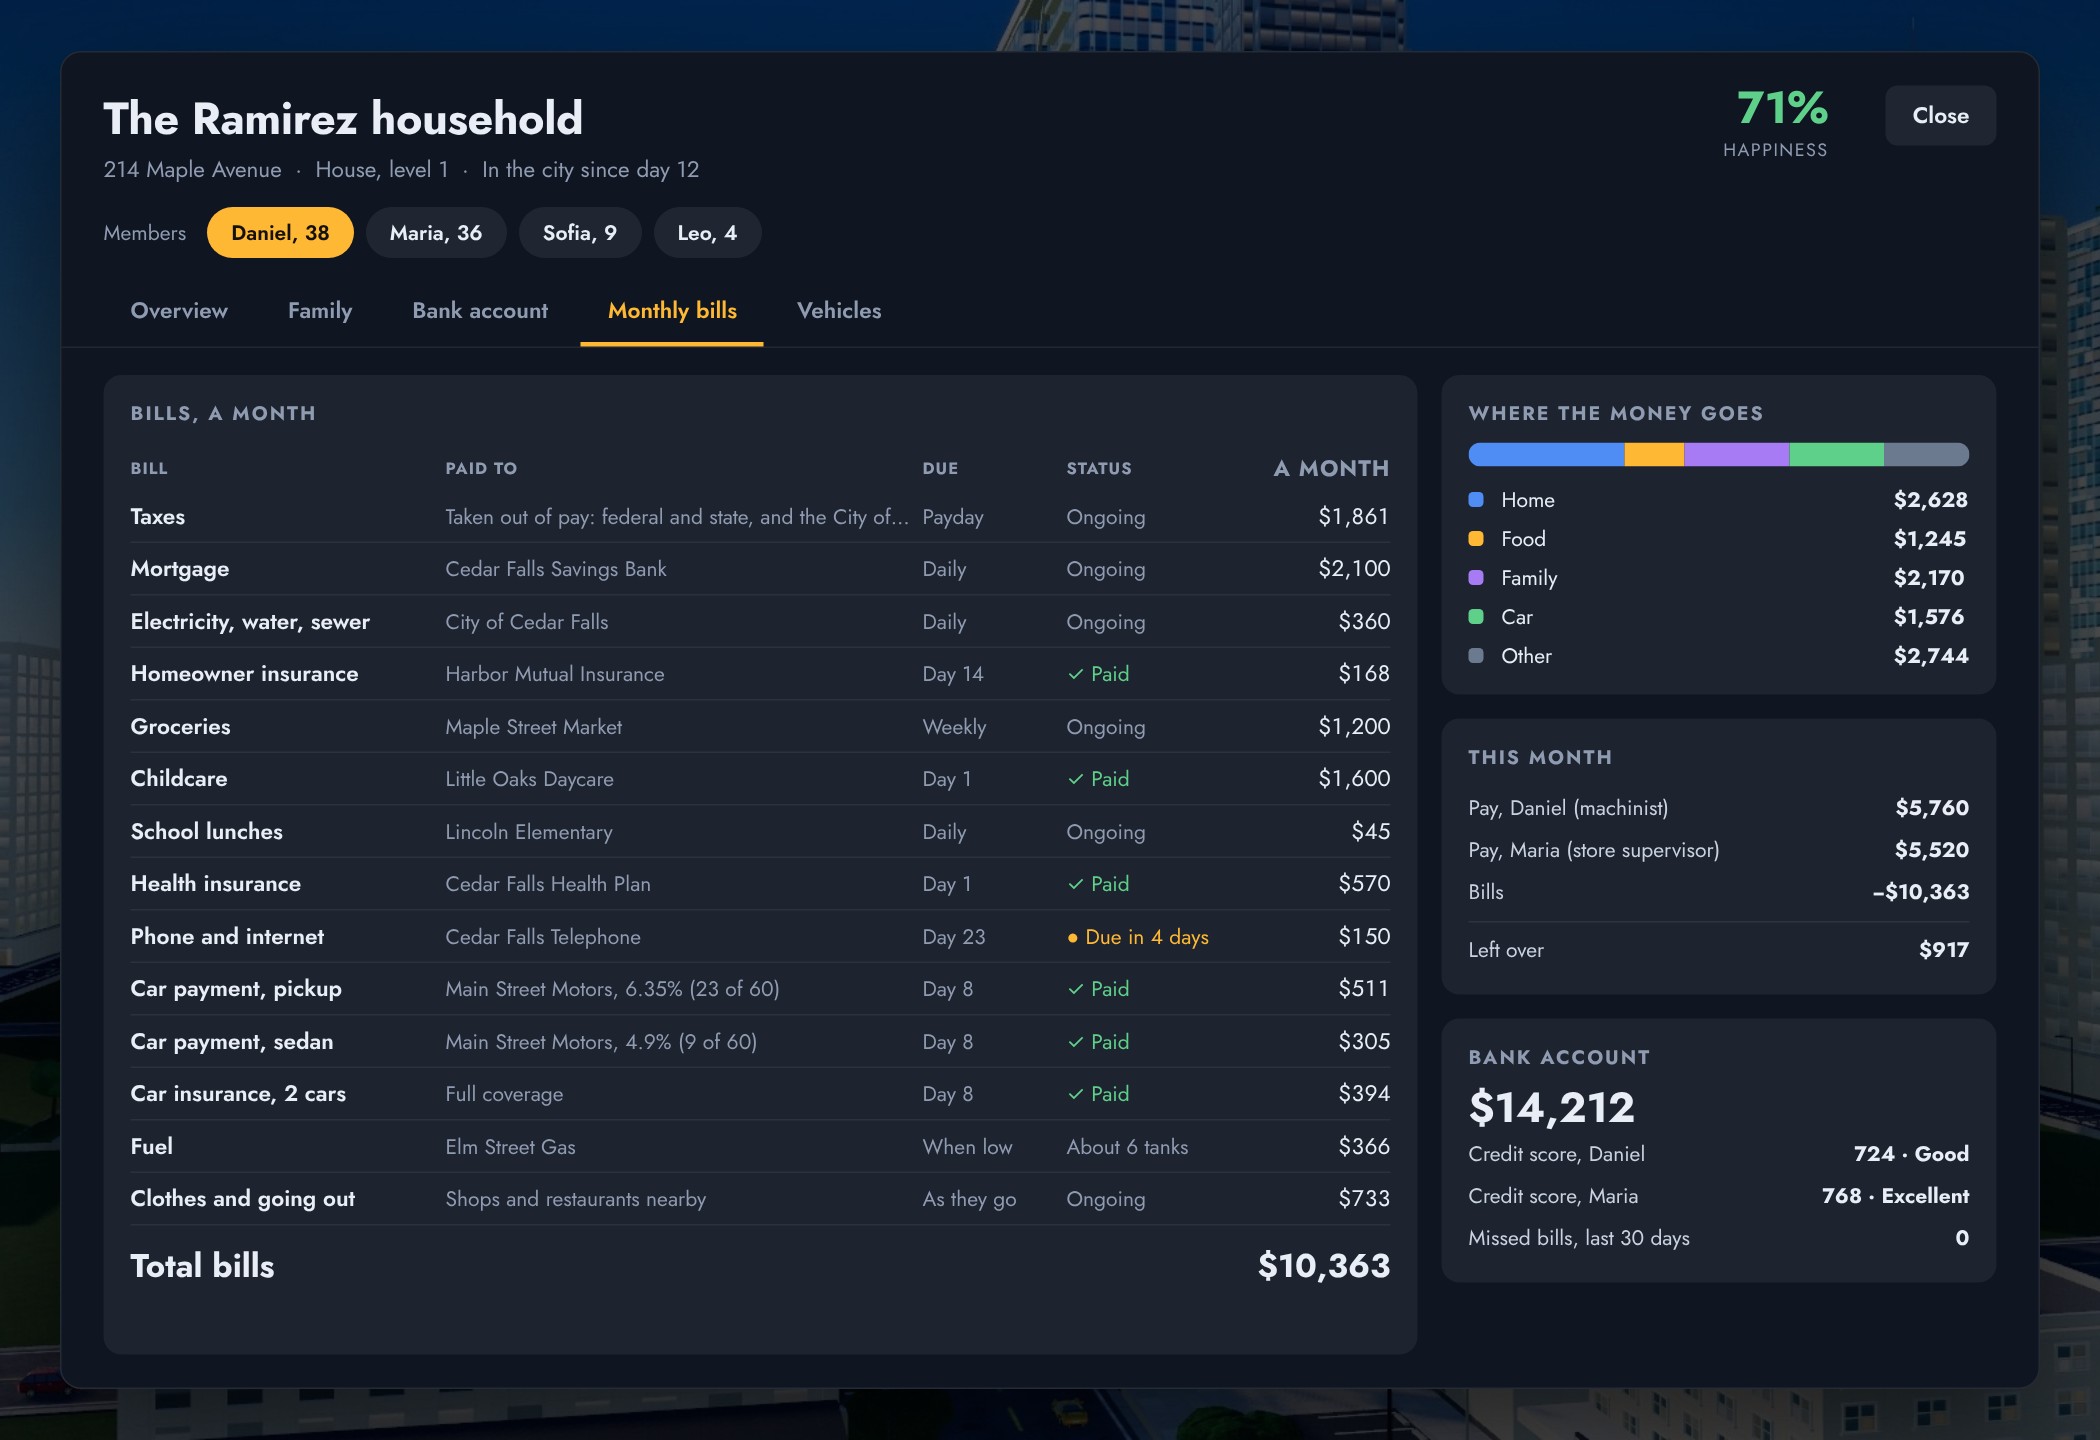The width and height of the screenshot is (2100, 1440).
Task: Click the blue Home legend swatch
Action: coord(1476,500)
